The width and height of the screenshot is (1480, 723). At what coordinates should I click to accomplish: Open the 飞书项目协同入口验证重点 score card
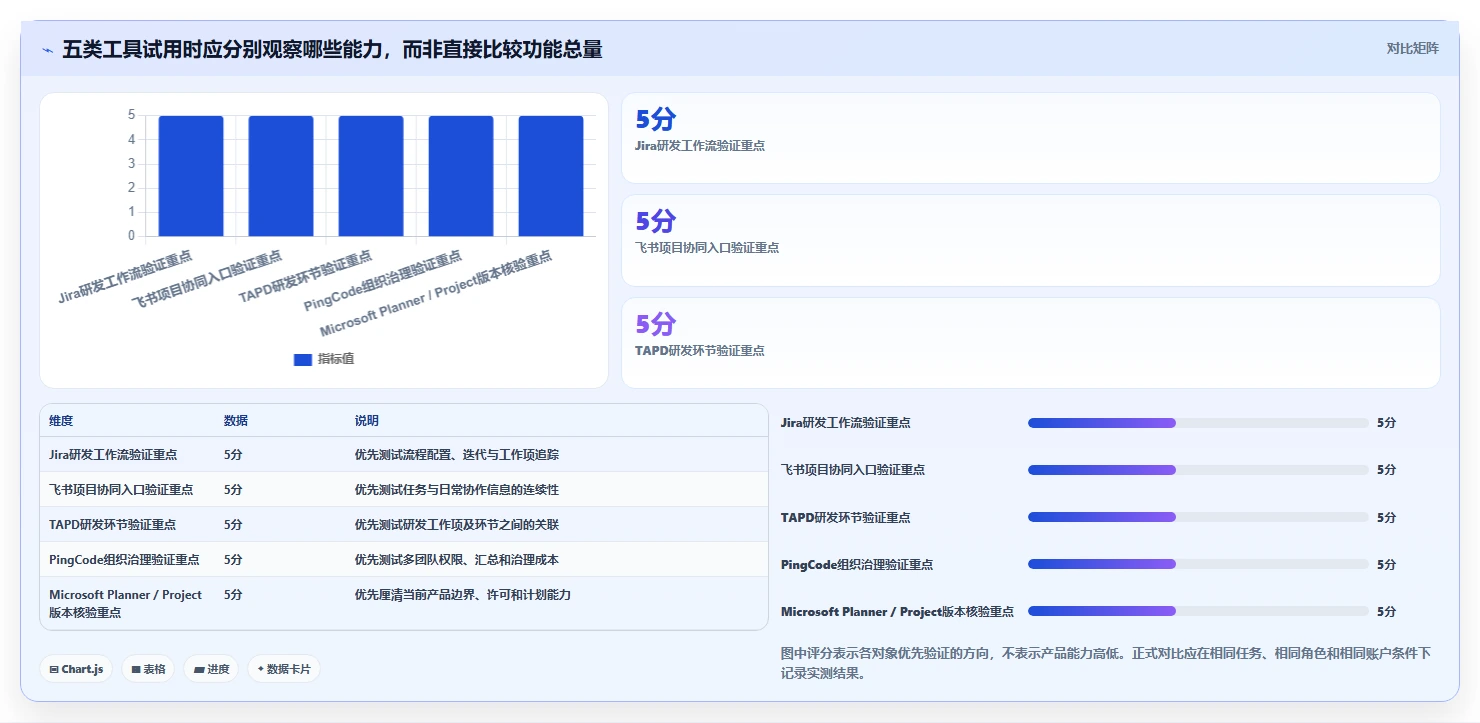pos(1031,241)
